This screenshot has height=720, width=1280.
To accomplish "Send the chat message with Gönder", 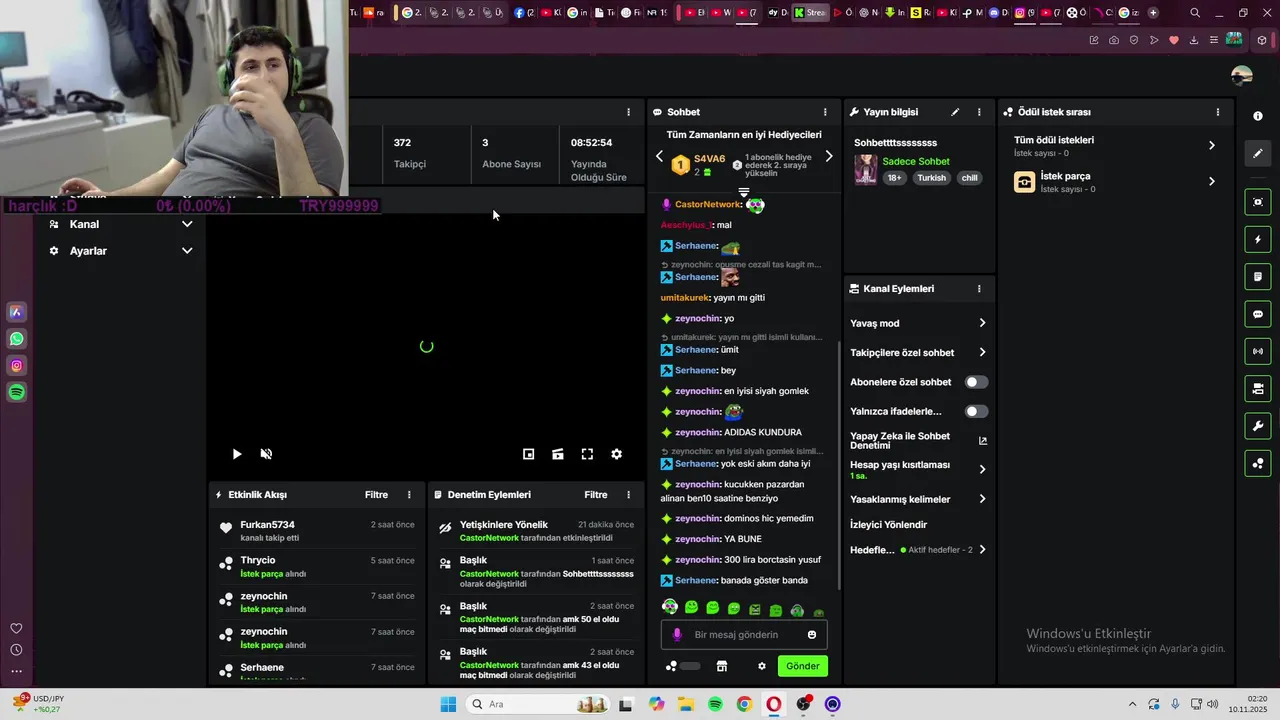I will [802, 666].
